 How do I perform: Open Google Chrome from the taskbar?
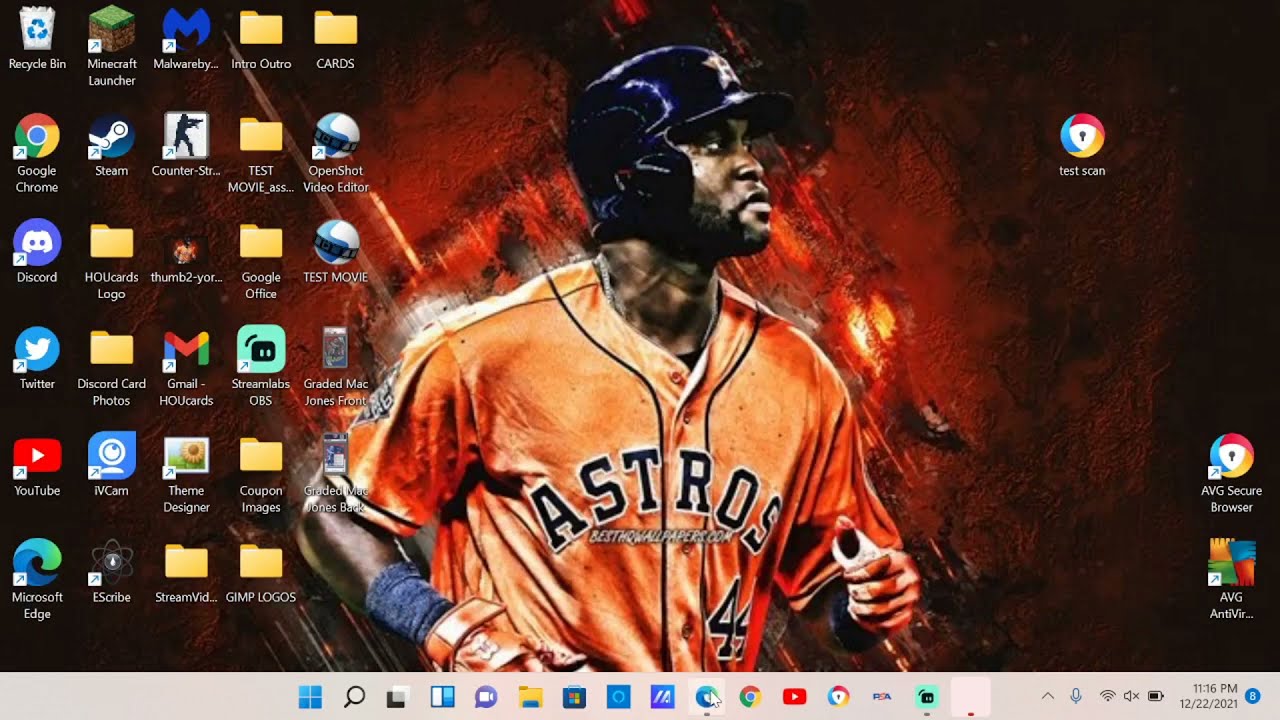click(750, 697)
